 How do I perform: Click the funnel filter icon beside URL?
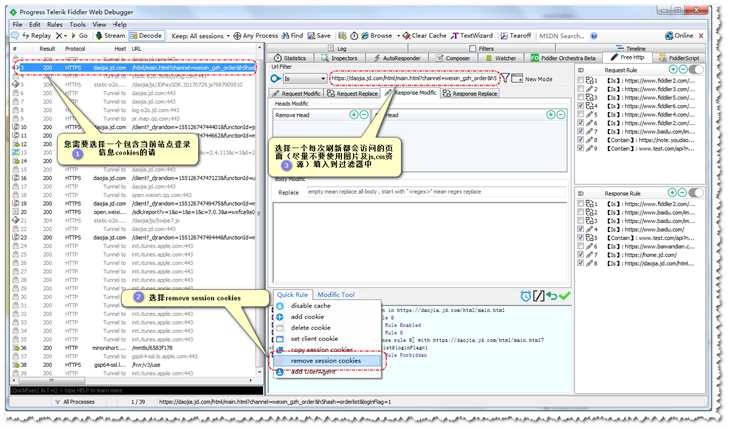click(x=504, y=79)
